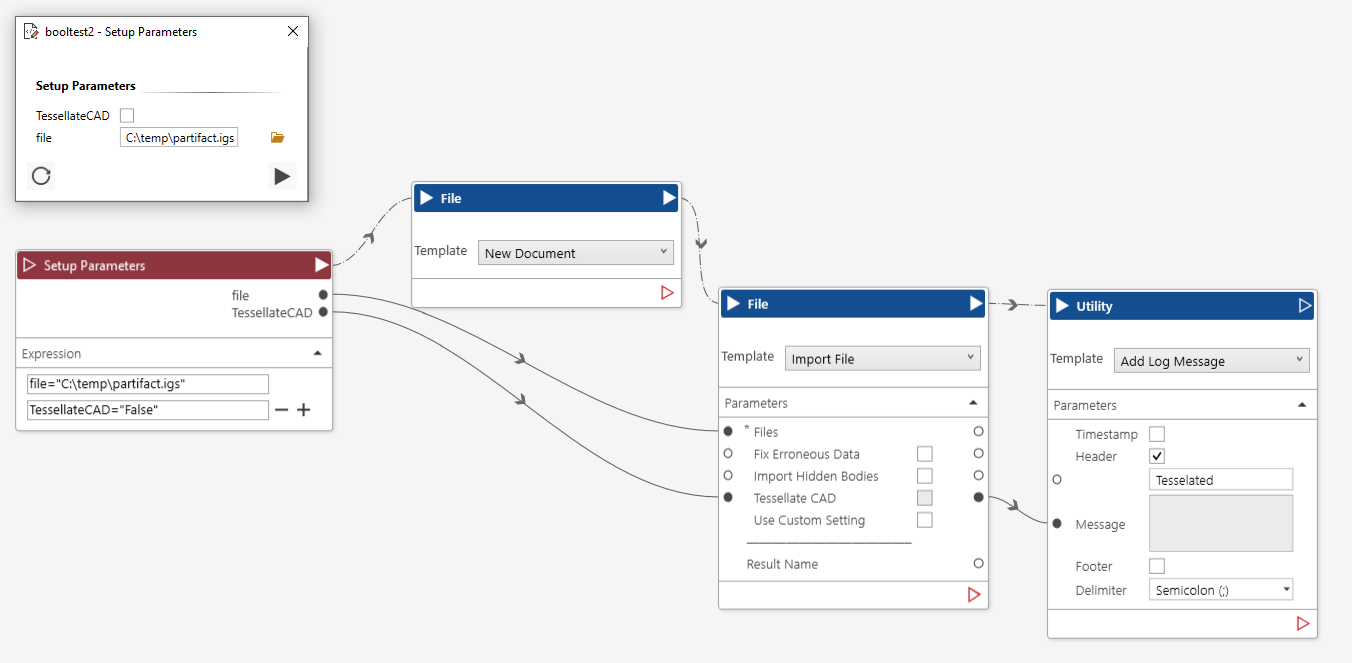Click the refresh icon in Setup Parameters dialog
Image resolution: width=1352 pixels, height=663 pixels.
(41, 176)
